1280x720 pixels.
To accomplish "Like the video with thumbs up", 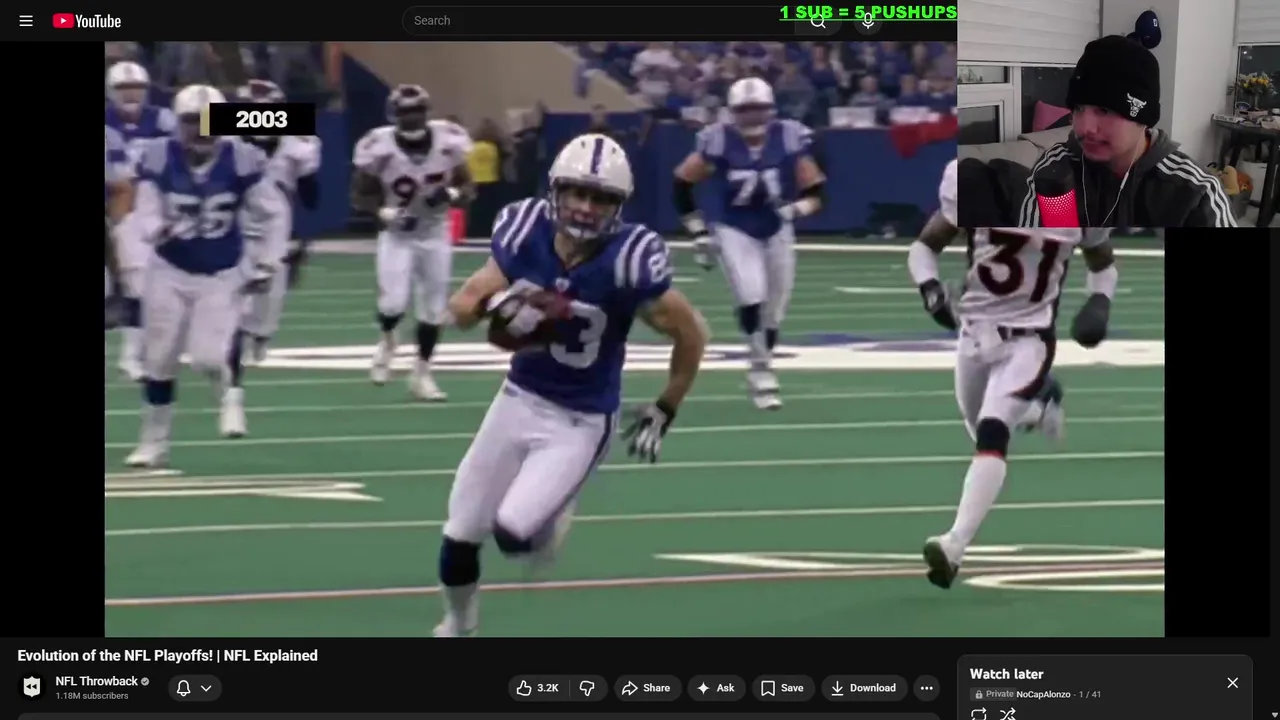I will coord(537,688).
